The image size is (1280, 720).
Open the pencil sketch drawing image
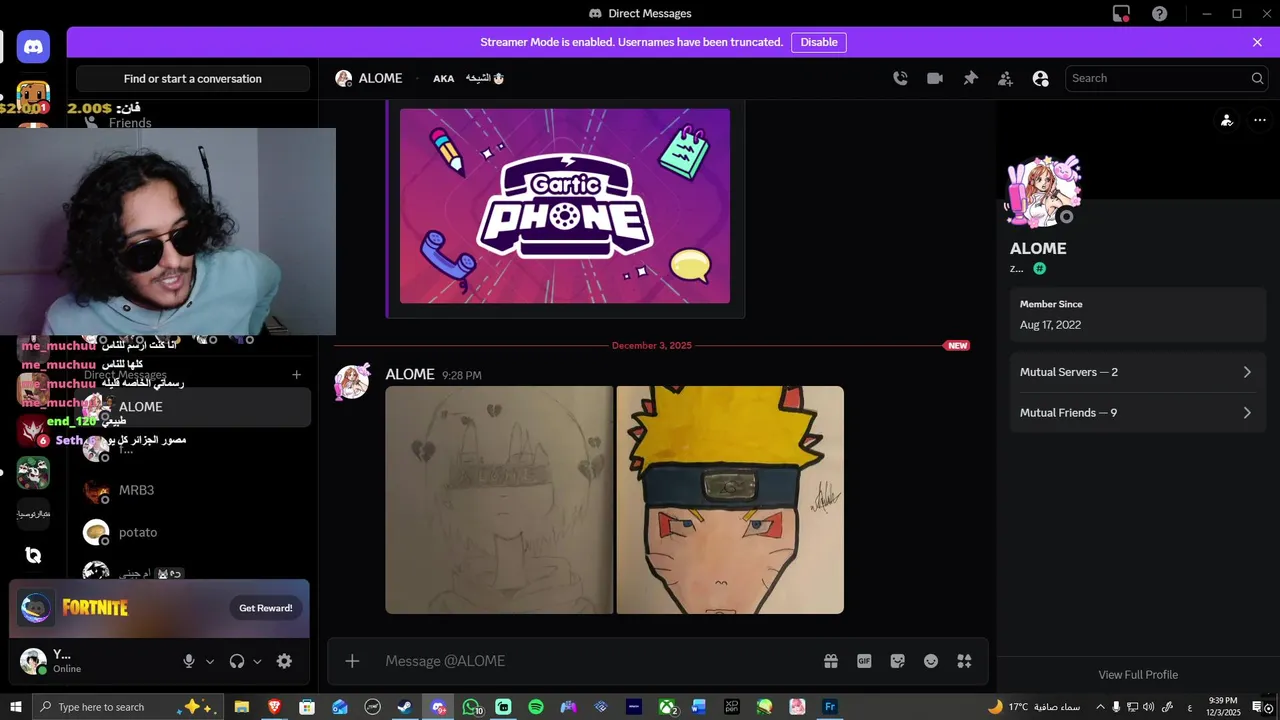point(499,500)
